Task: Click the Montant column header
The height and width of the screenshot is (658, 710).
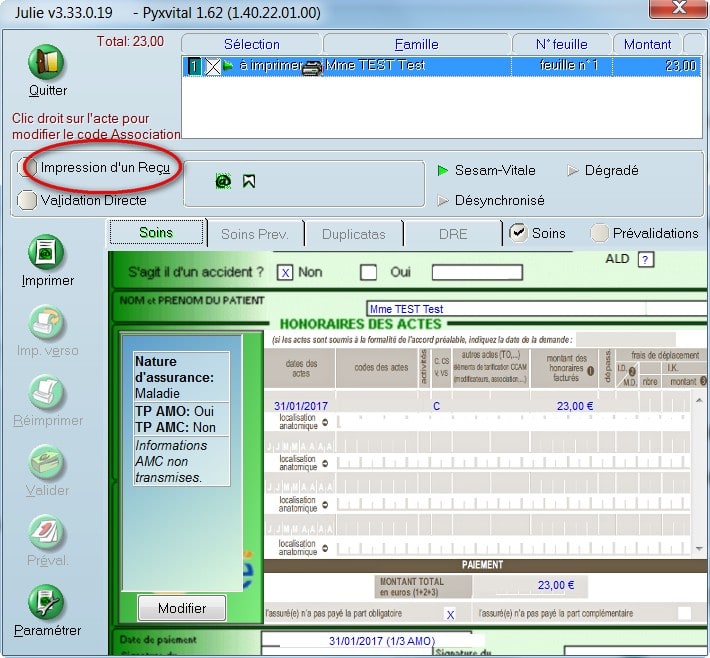Action: coord(647,44)
